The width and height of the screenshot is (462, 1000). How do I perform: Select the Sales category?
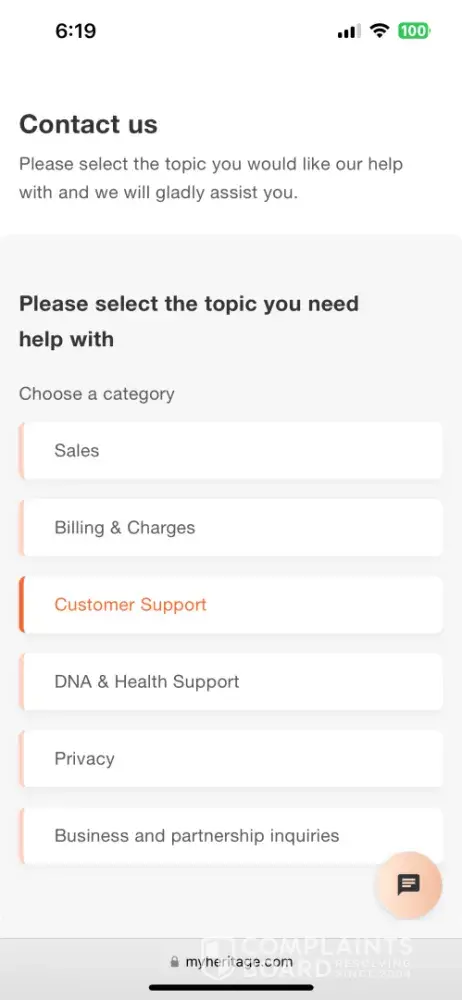pos(230,450)
